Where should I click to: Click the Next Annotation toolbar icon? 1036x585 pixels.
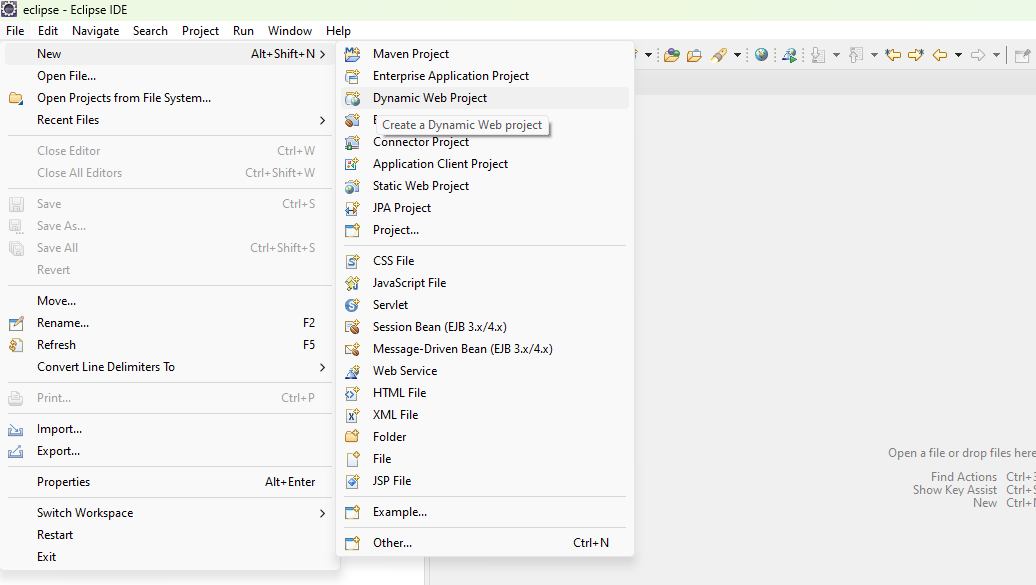tap(818, 54)
